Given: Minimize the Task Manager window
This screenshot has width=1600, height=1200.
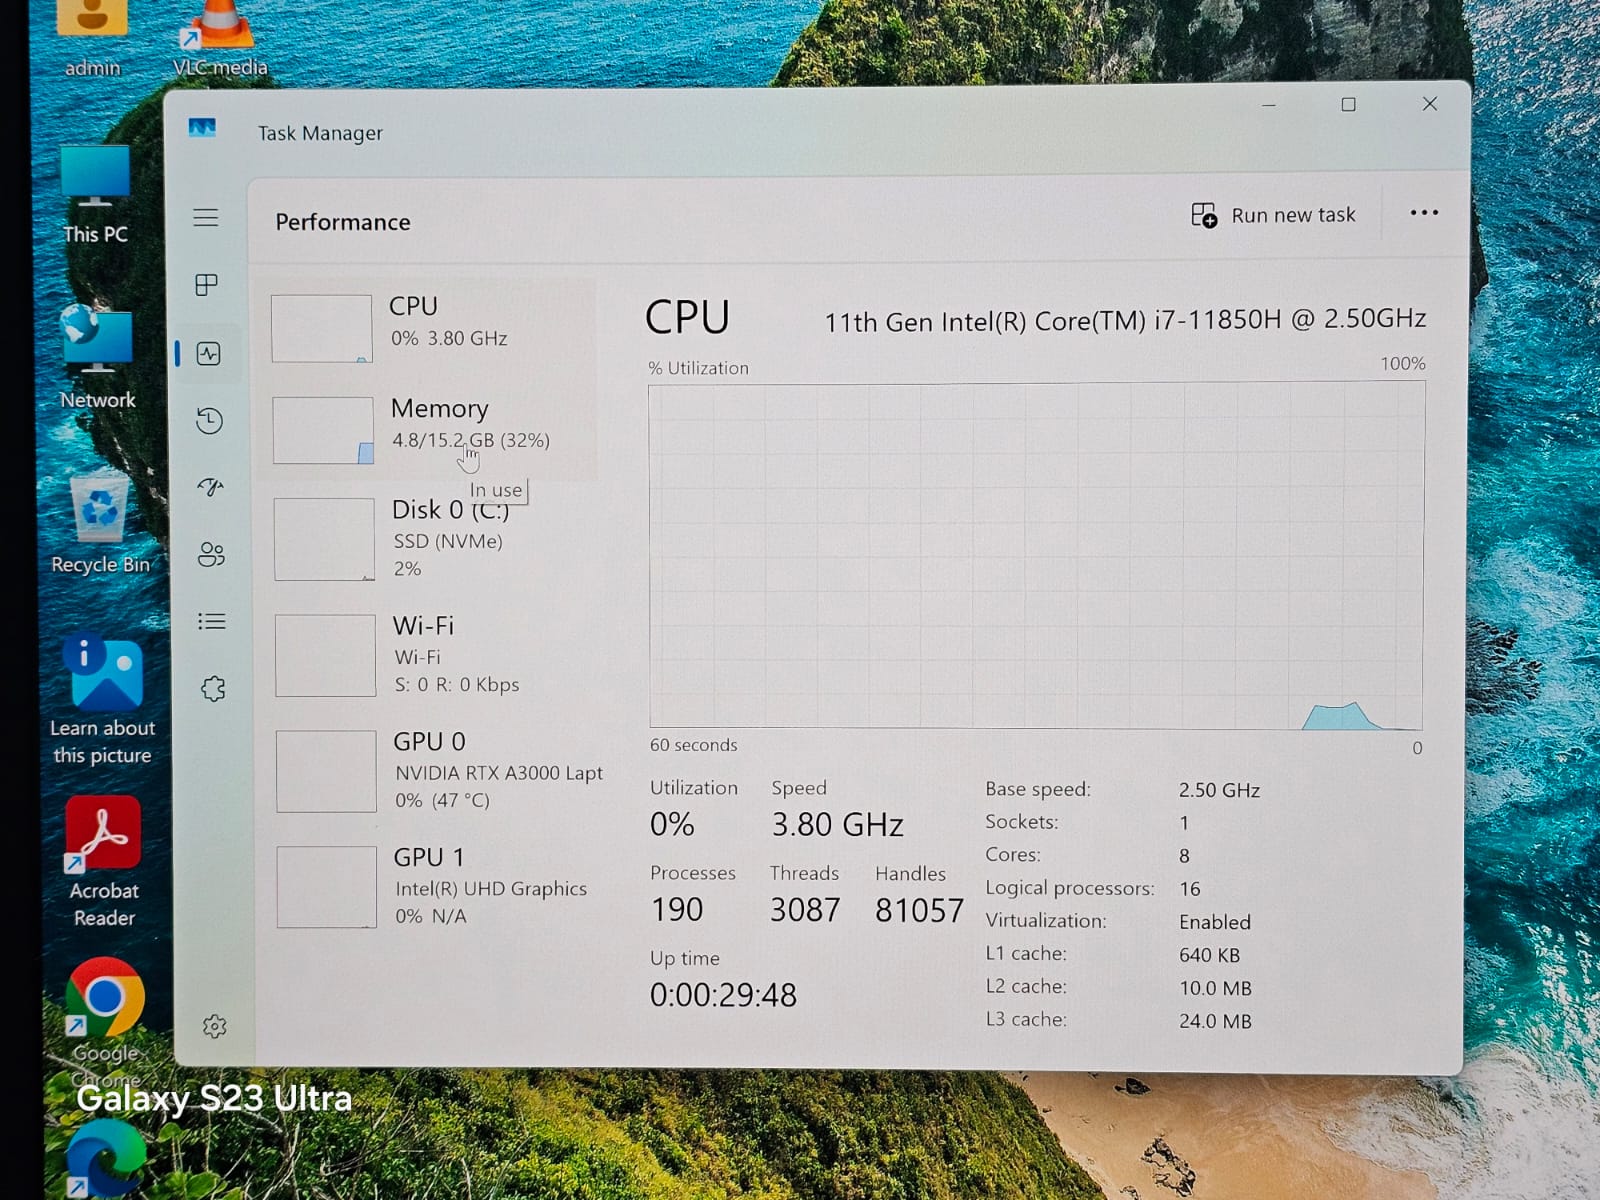Looking at the screenshot, I should [x=1269, y=104].
